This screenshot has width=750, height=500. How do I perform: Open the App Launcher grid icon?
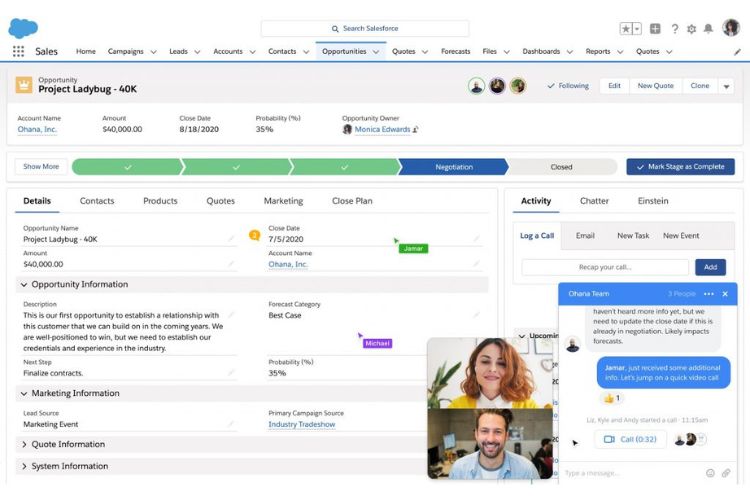click(x=18, y=51)
